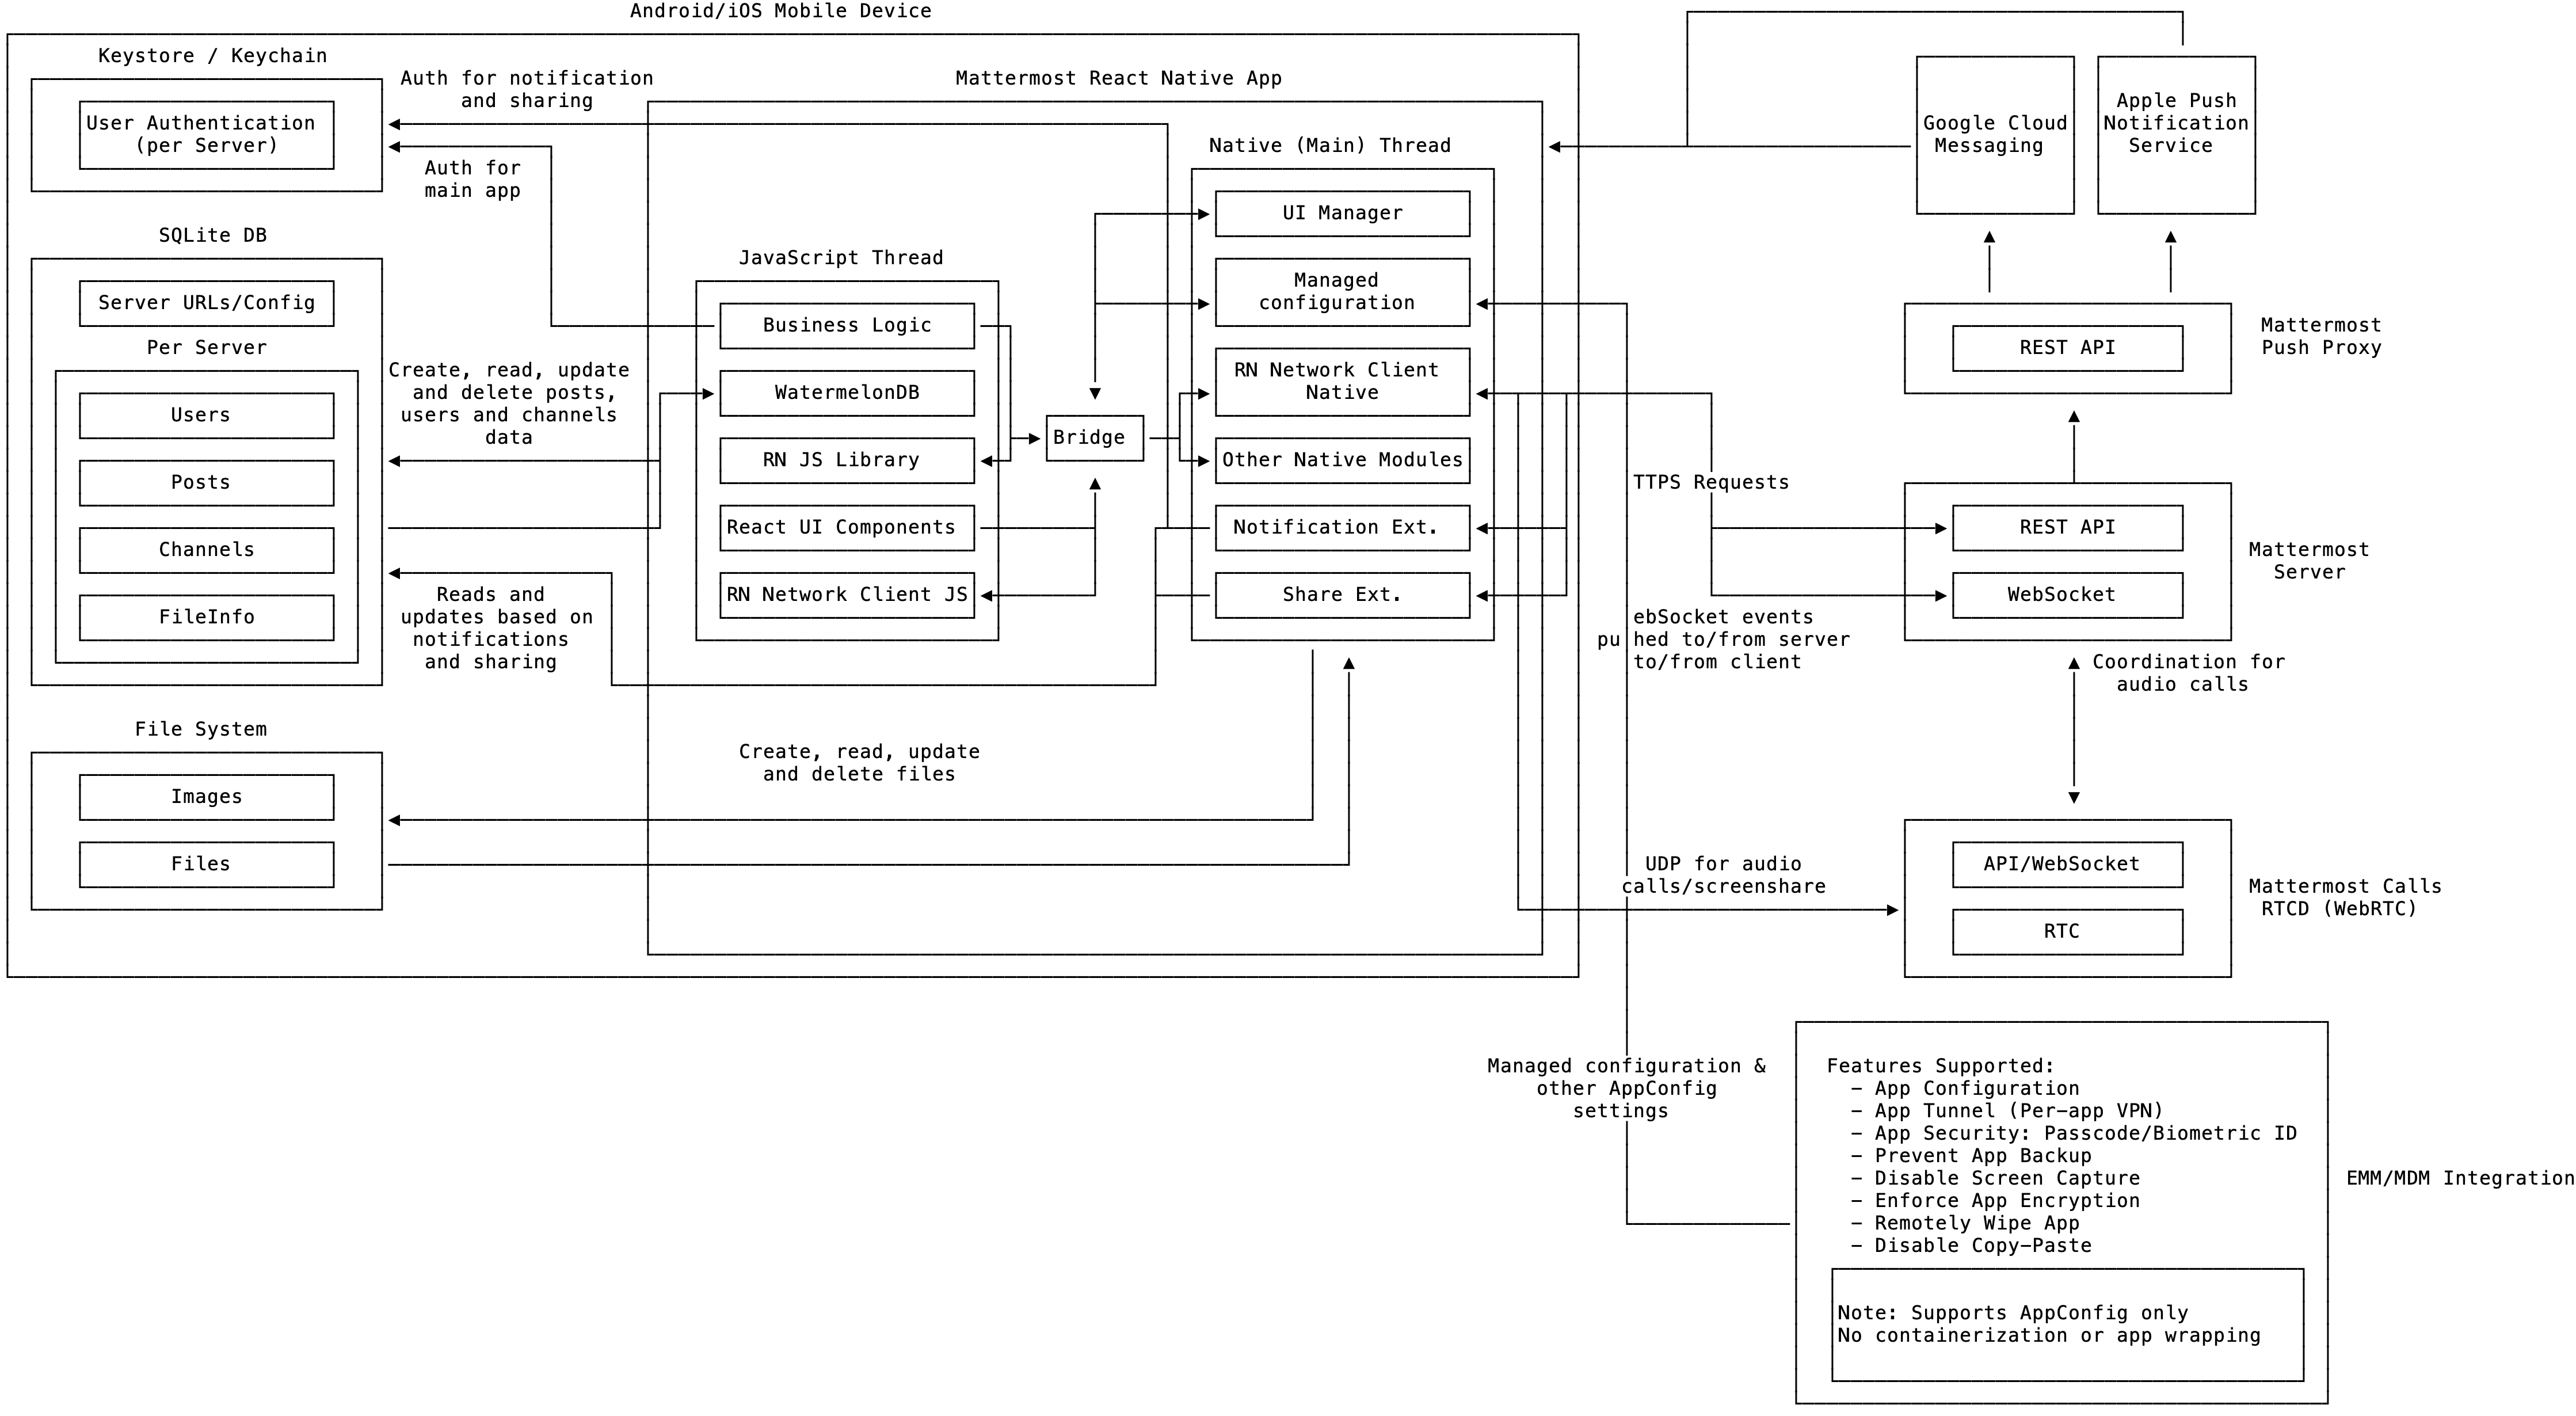
Task: Click REST API box in Mattermost Push Proxy
Action: [x=2067, y=348]
